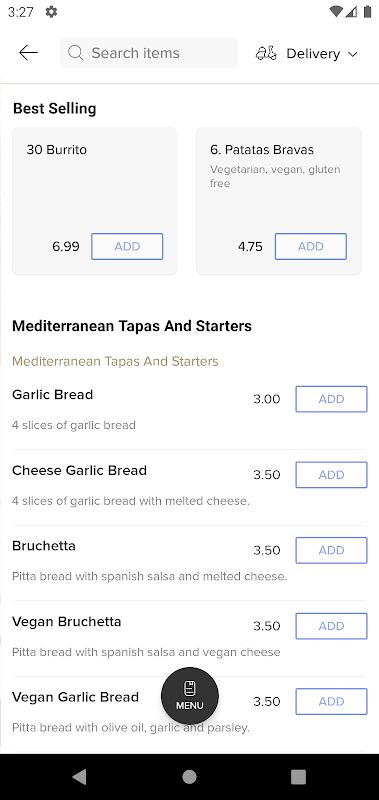379x800 pixels.
Task: Add Bruchetta to the order
Action: click(x=332, y=550)
